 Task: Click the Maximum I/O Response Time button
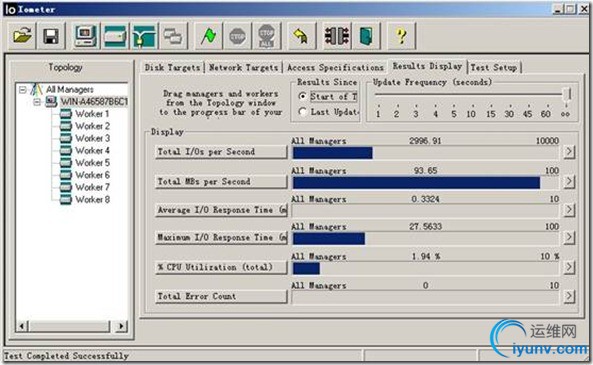(221, 238)
